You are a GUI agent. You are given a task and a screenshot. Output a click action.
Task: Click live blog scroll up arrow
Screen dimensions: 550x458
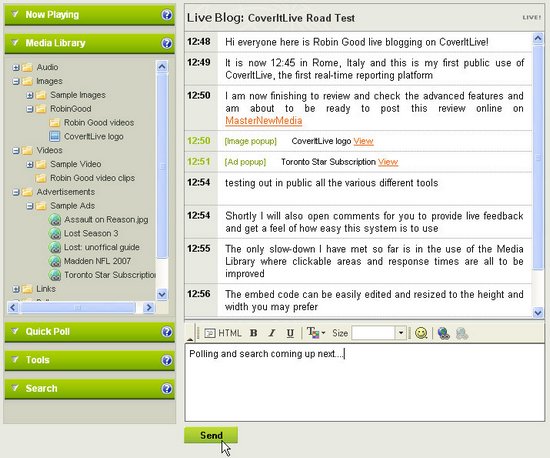coord(538,38)
